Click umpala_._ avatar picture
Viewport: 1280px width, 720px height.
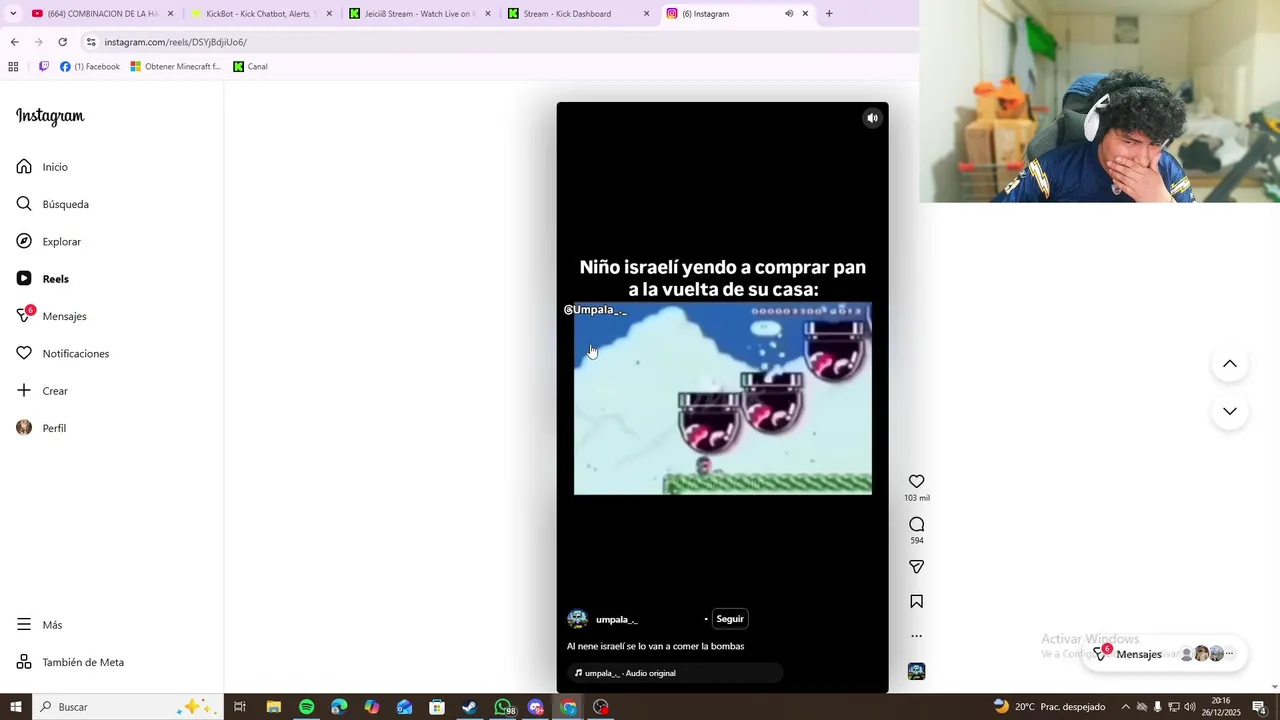577,619
